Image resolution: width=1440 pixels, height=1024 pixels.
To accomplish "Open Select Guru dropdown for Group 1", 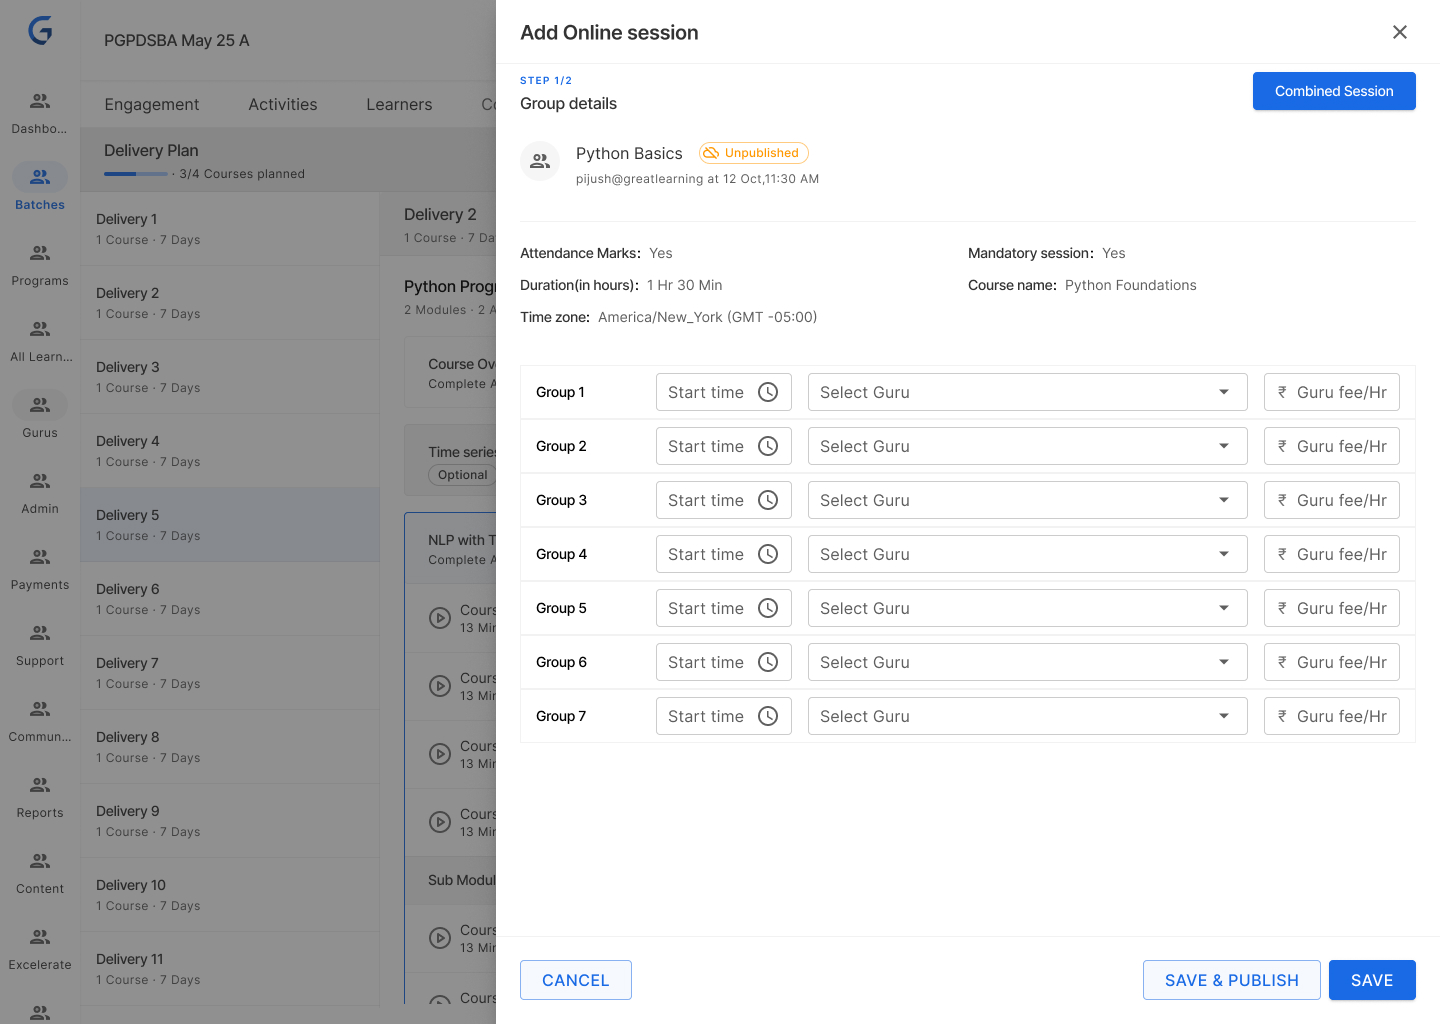I will 1028,392.
